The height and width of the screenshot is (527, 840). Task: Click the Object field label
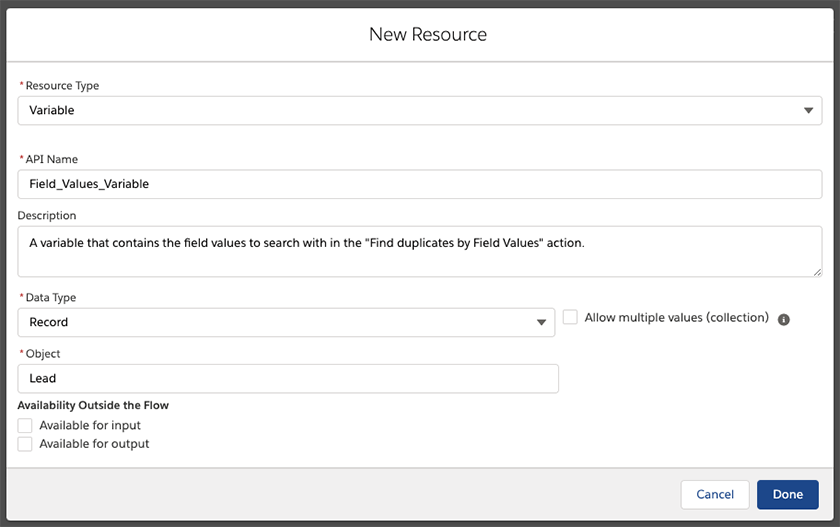pyautogui.click(x=43, y=353)
